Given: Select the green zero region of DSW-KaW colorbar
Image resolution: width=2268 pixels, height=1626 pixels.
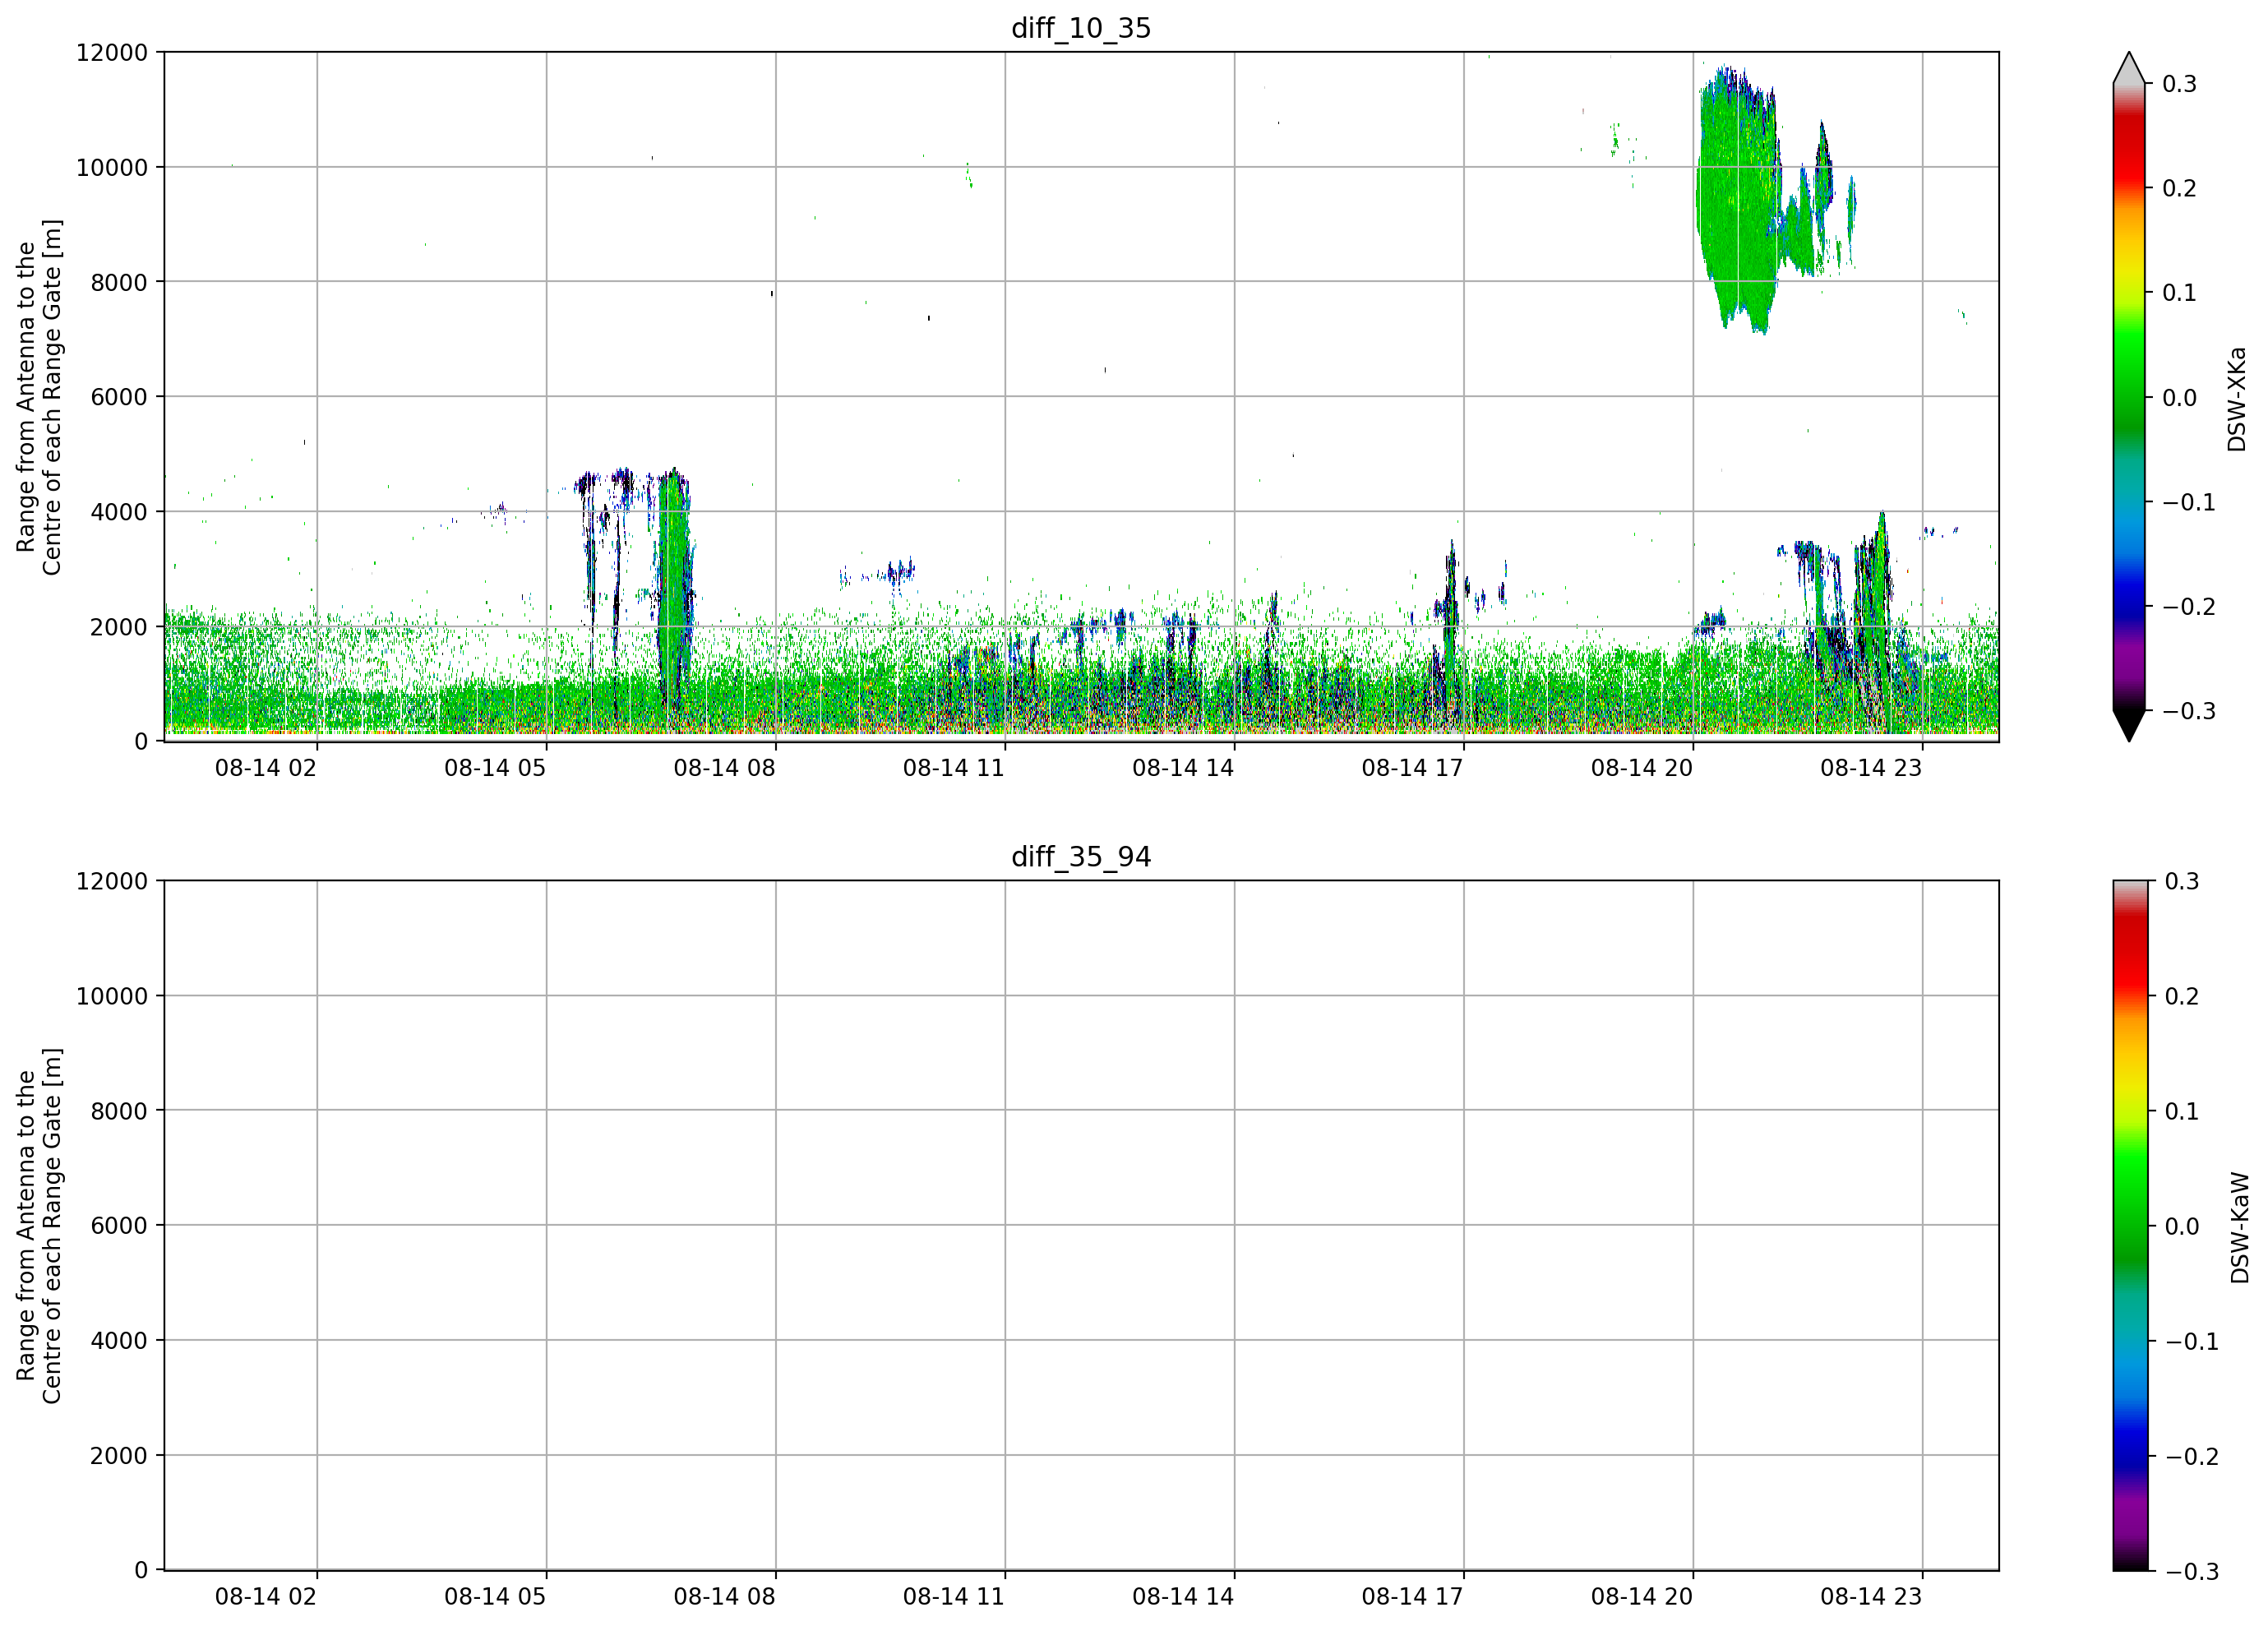Looking at the screenshot, I should click(x=2129, y=1225).
